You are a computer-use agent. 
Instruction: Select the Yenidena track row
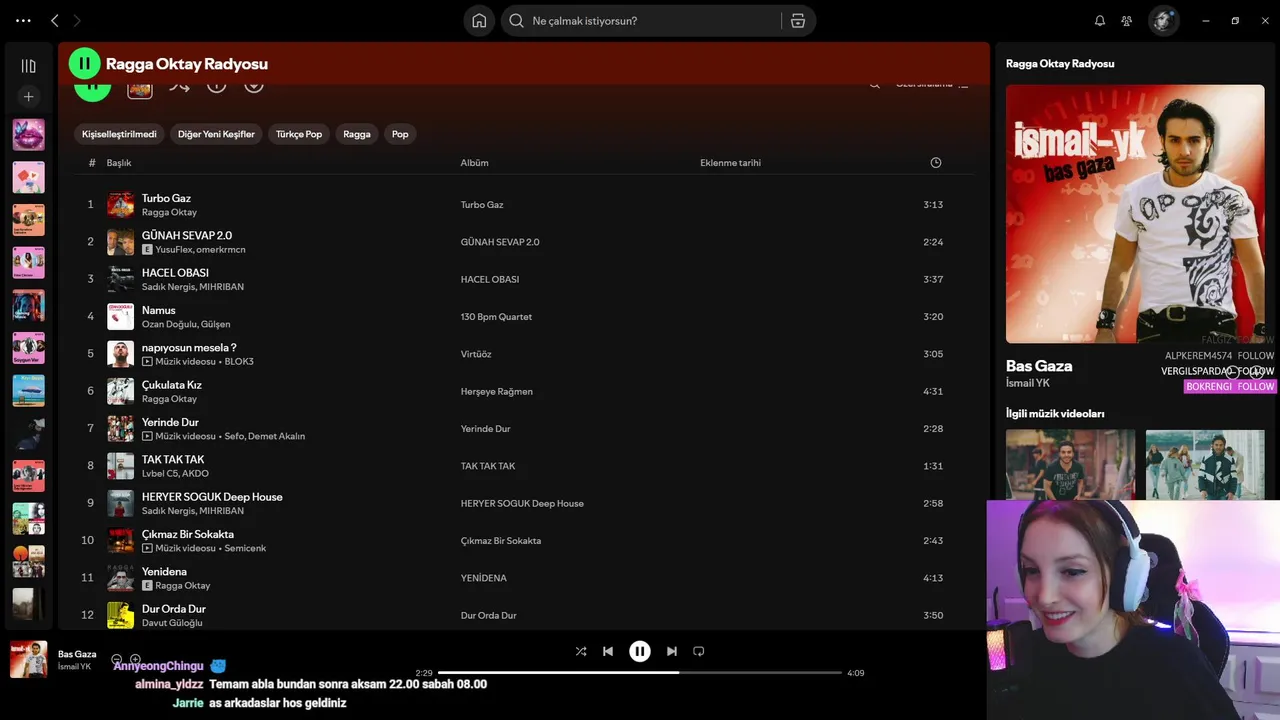(523, 578)
